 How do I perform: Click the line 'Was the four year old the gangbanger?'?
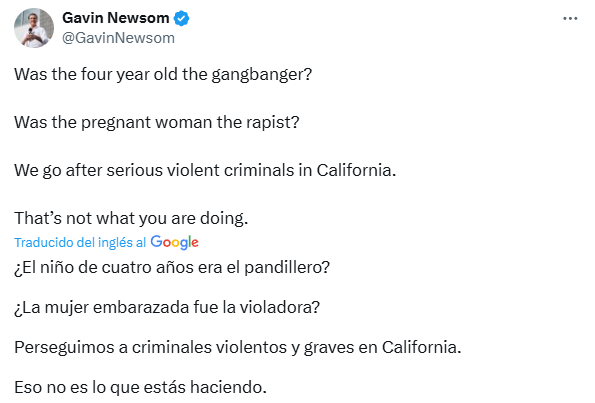[163, 74]
